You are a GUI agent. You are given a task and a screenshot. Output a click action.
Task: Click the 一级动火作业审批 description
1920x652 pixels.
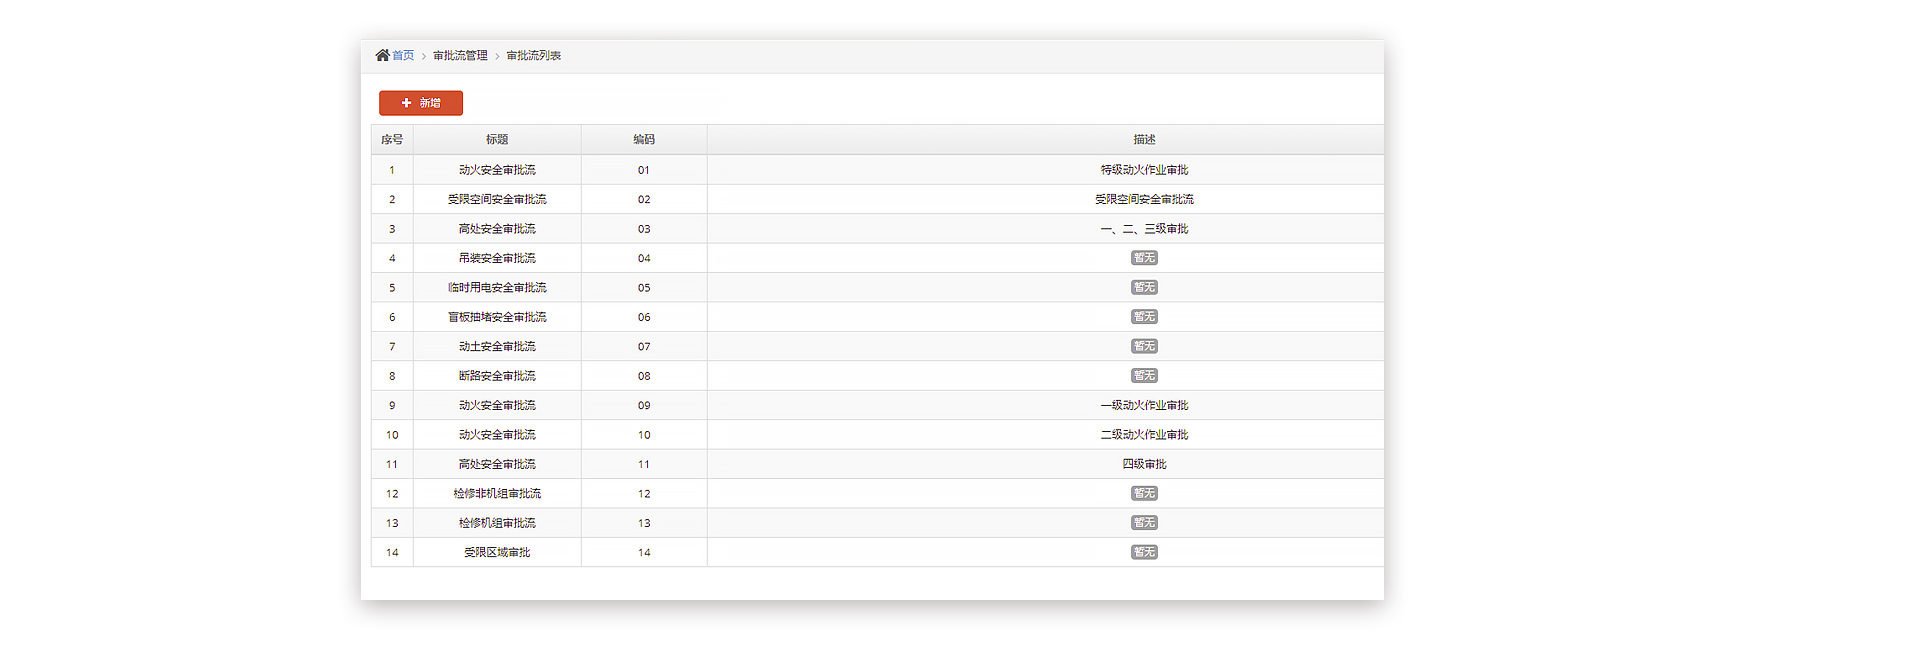tap(1144, 406)
